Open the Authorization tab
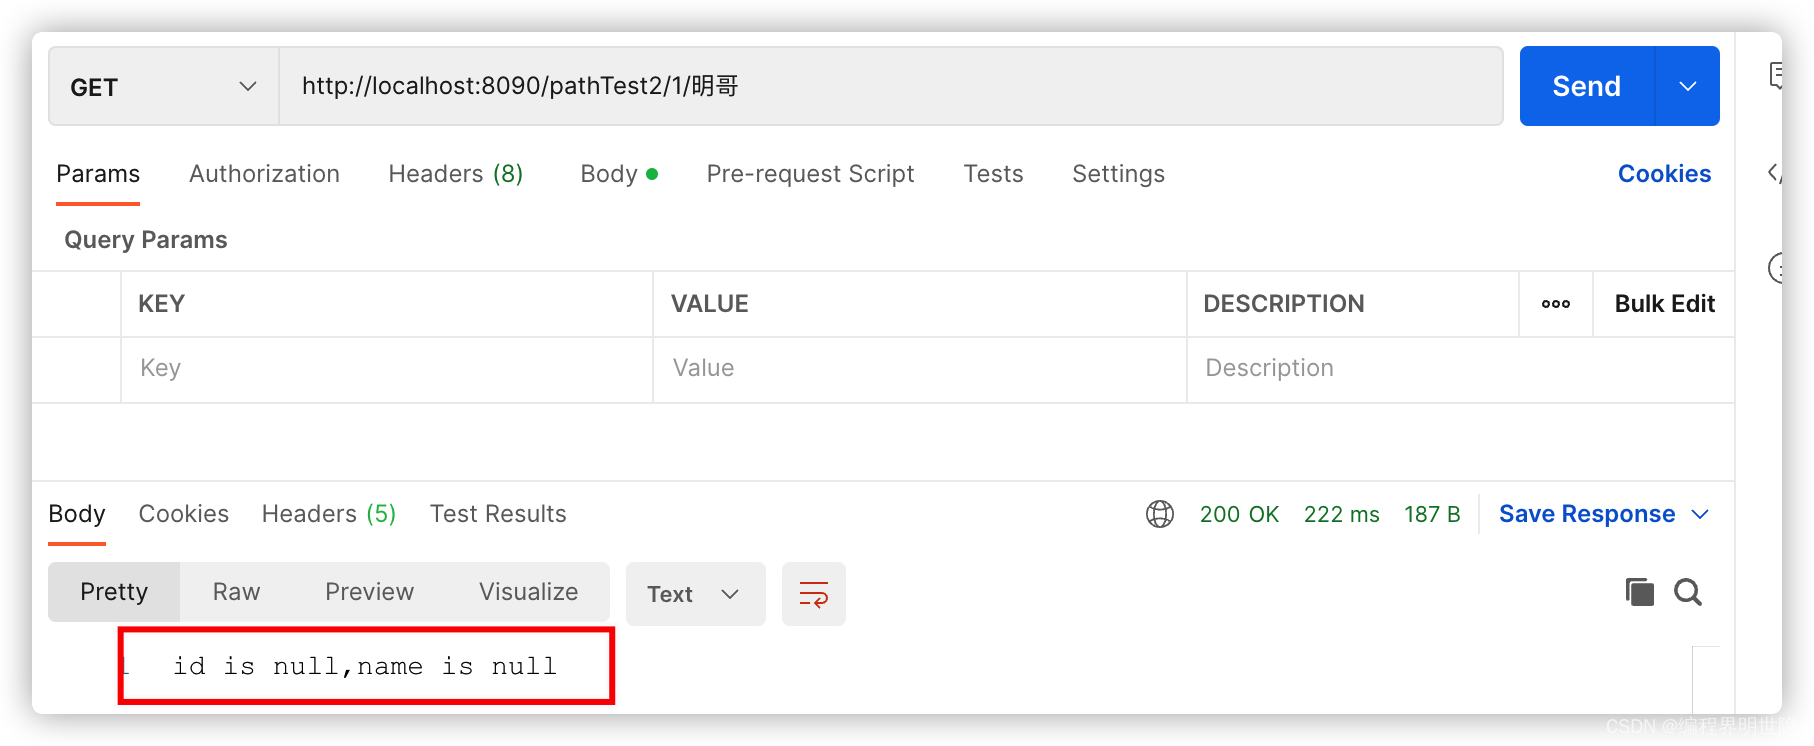The width and height of the screenshot is (1814, 746). click(264, 174)
